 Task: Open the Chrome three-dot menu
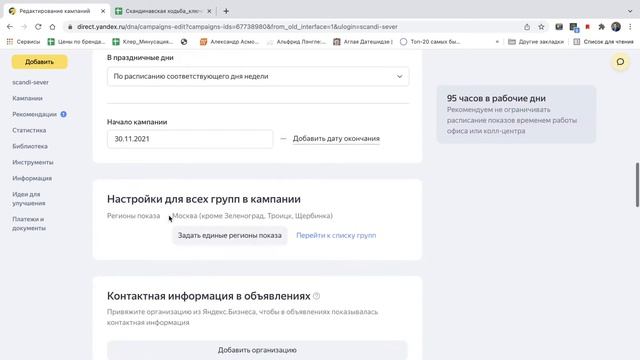(x=630, y=27)
